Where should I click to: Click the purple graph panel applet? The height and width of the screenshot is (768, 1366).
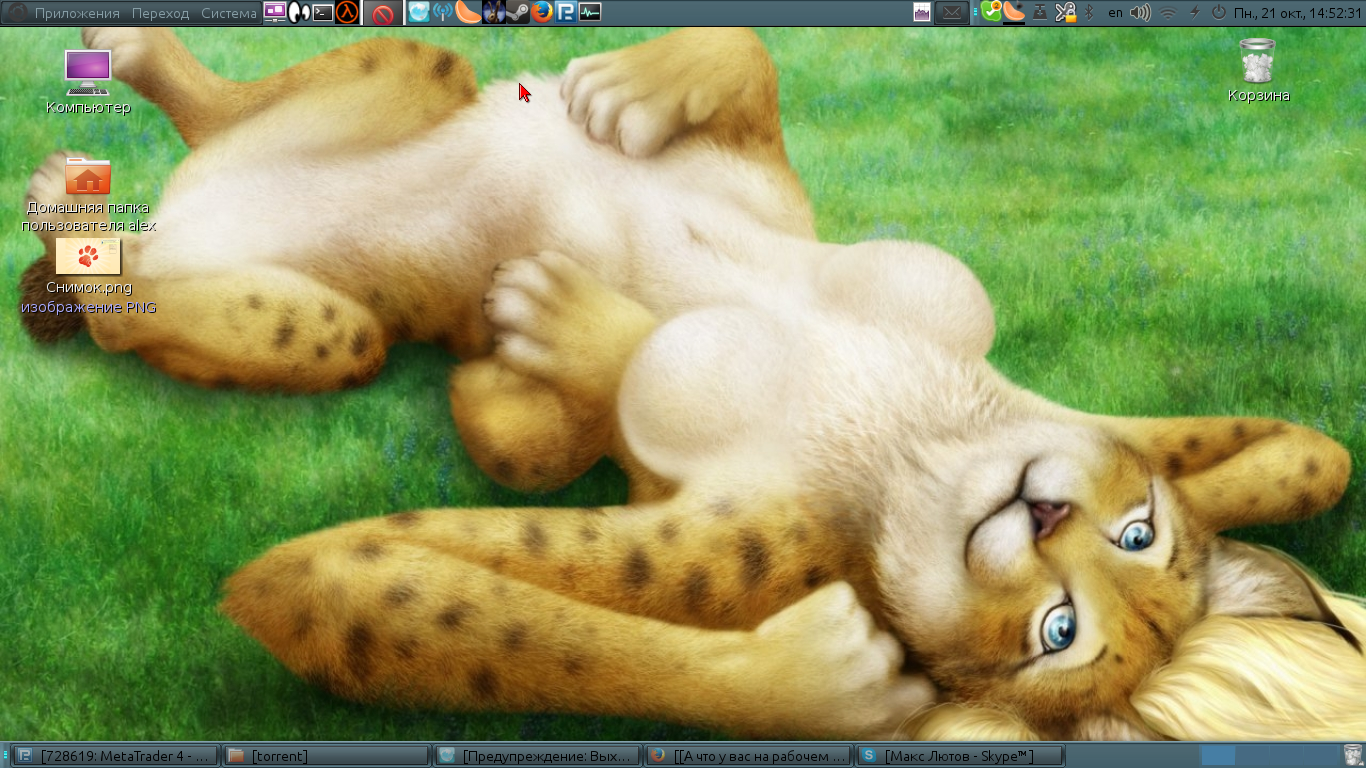[x=922, y=13]
